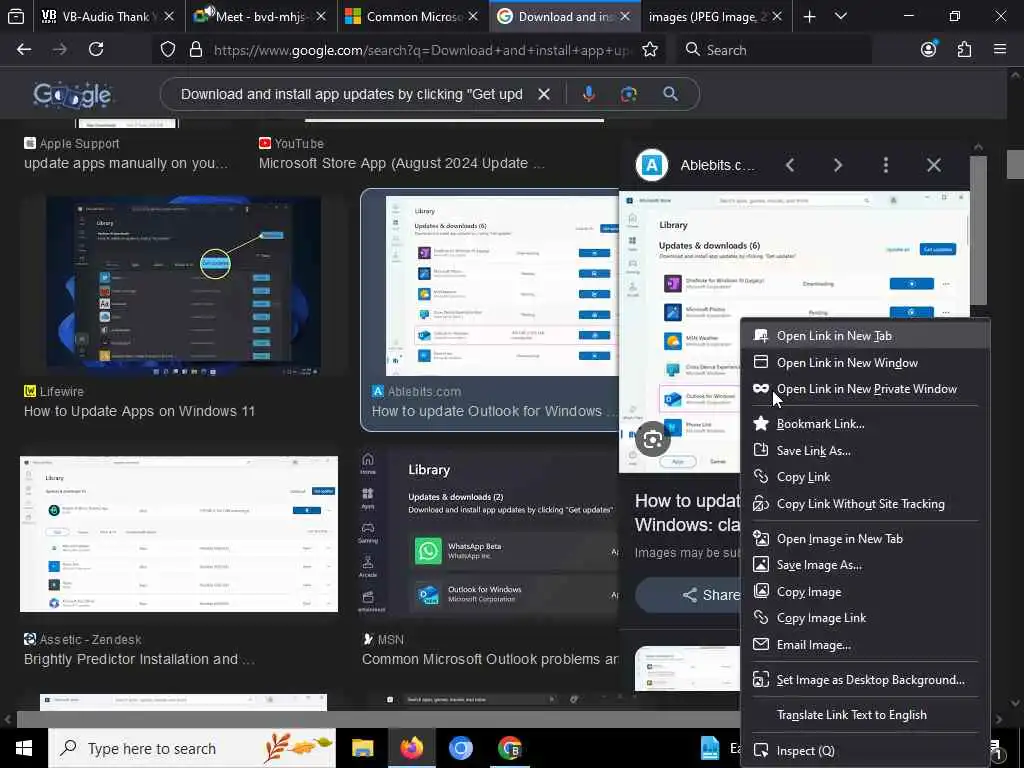
Task: Open Windows Start menu
Action: point(24,748)
